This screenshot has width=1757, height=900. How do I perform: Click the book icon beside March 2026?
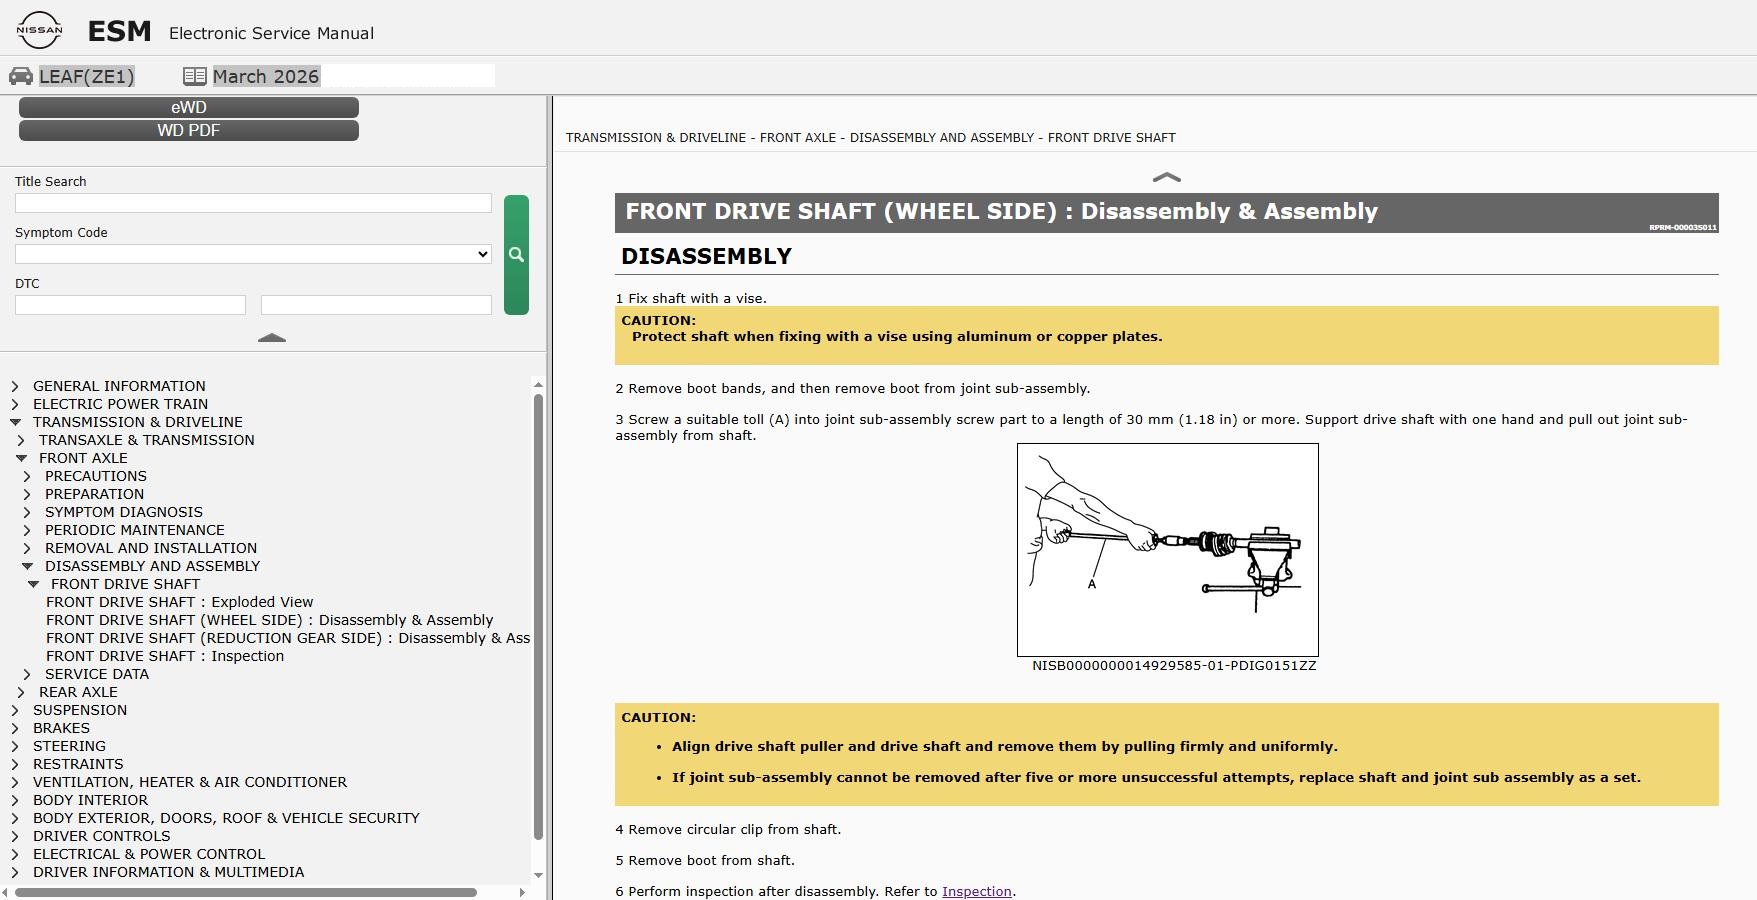point(195,76)
